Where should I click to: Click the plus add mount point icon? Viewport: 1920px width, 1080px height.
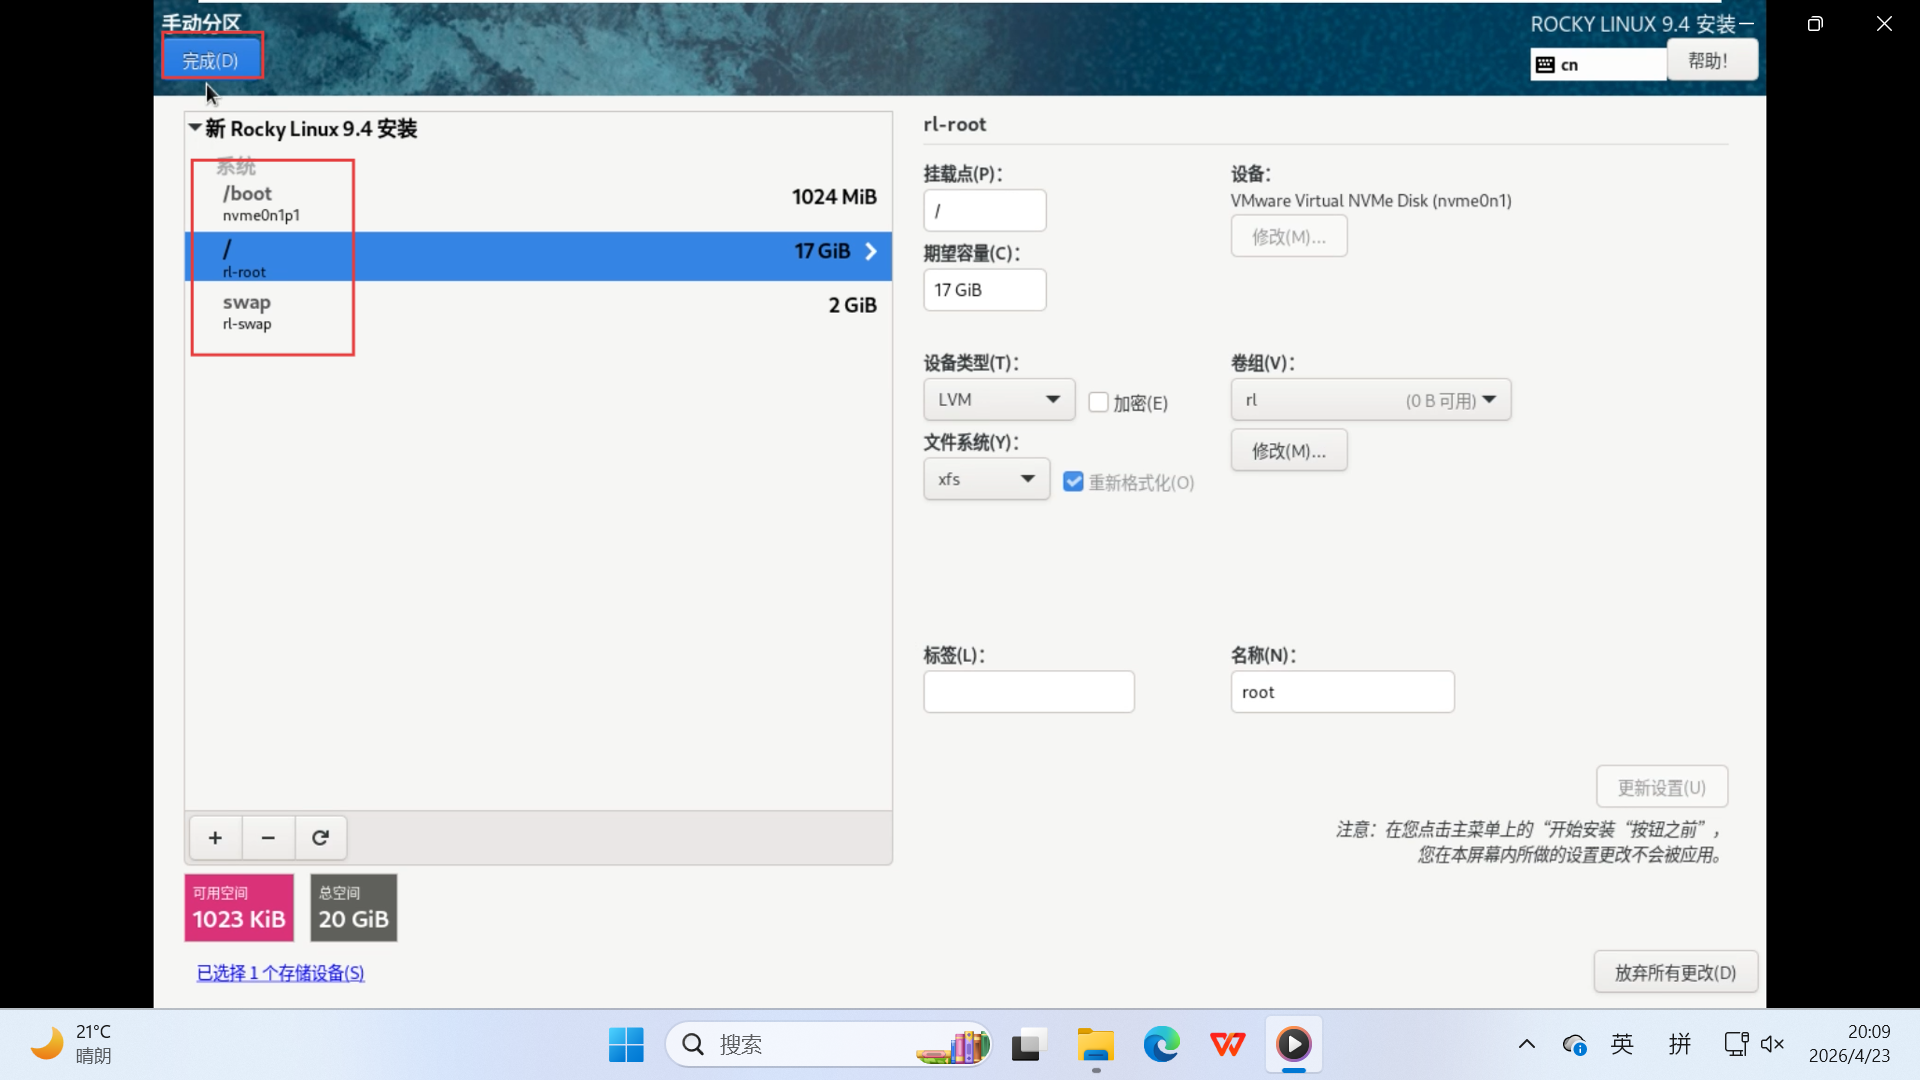[x=215, y=838]
